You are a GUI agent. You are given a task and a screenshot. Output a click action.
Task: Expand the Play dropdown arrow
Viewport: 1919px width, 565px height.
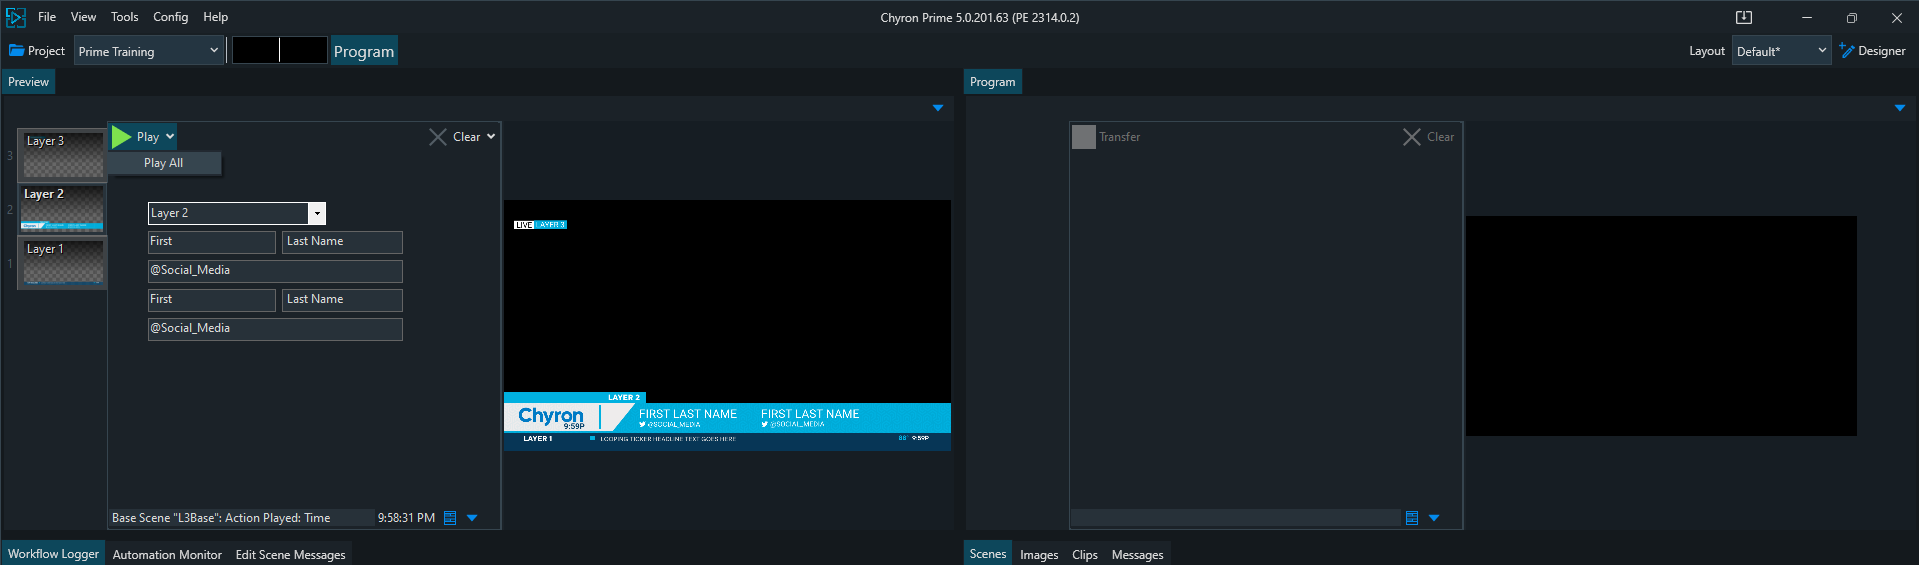[x=170, y=137]
